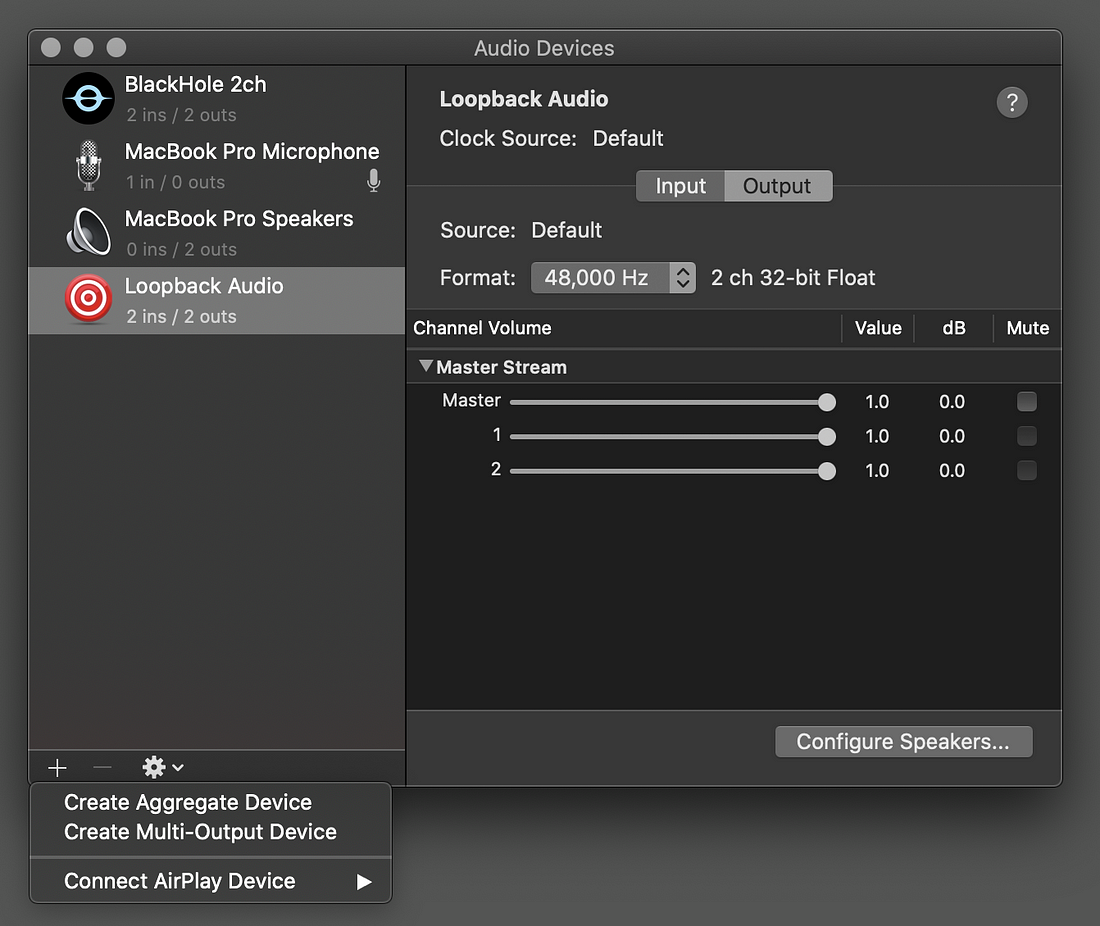Click channel 2 dB 0.0 field
The width and height of the screenshot is (1100, 926).
click(952, 471)
